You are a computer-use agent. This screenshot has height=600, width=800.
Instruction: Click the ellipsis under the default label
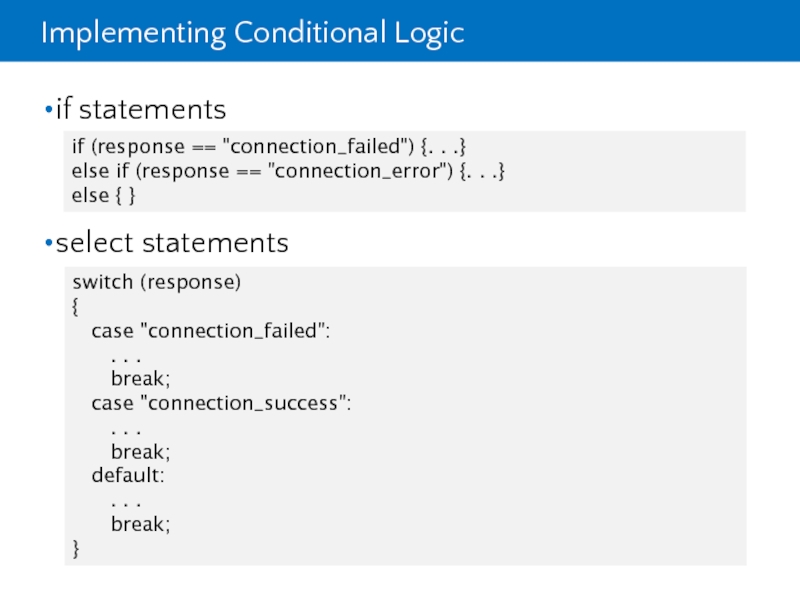[x=125, y=500]
